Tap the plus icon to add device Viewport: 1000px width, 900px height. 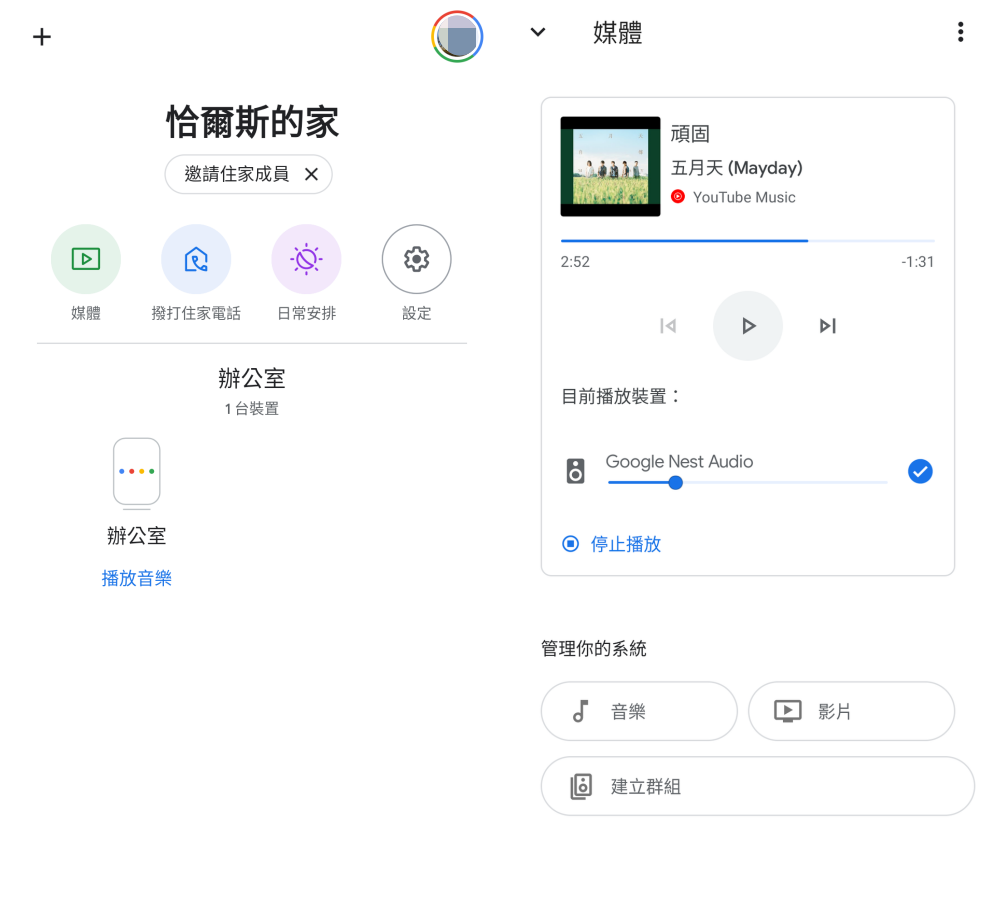(42, 38)
